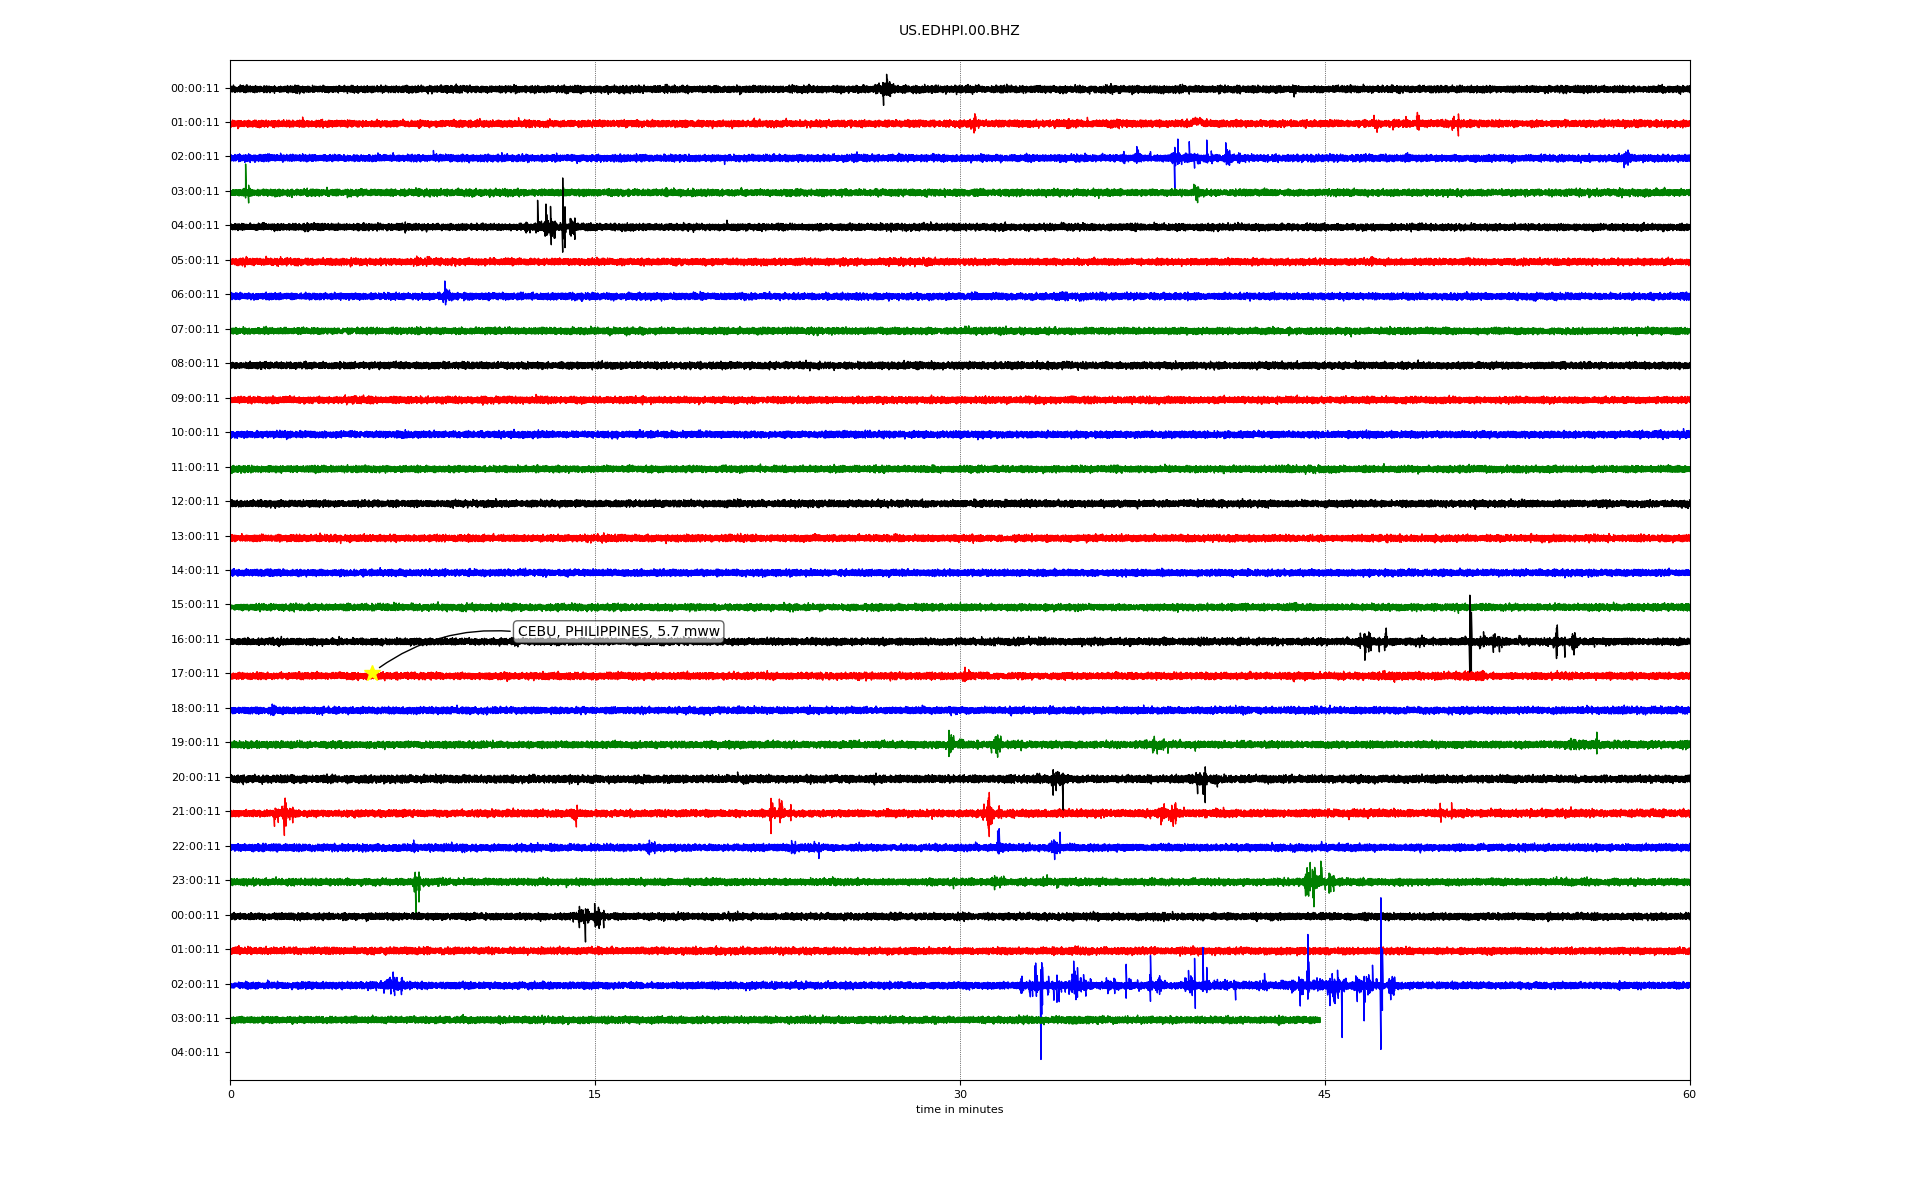Click the 19:00:11 time label
The image size is (1920, 1200).
tap(195, 742)
